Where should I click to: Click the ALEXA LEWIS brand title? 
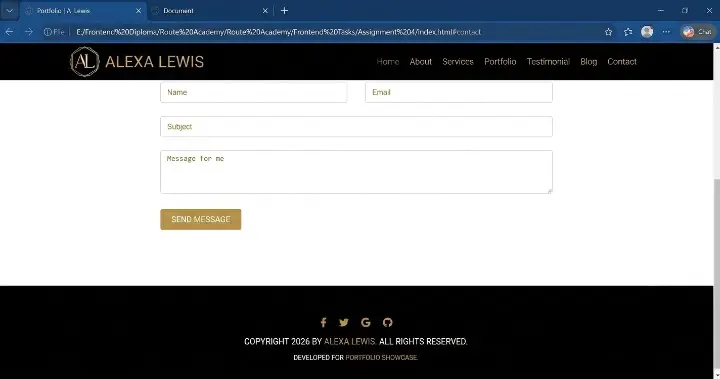point(154,62)
